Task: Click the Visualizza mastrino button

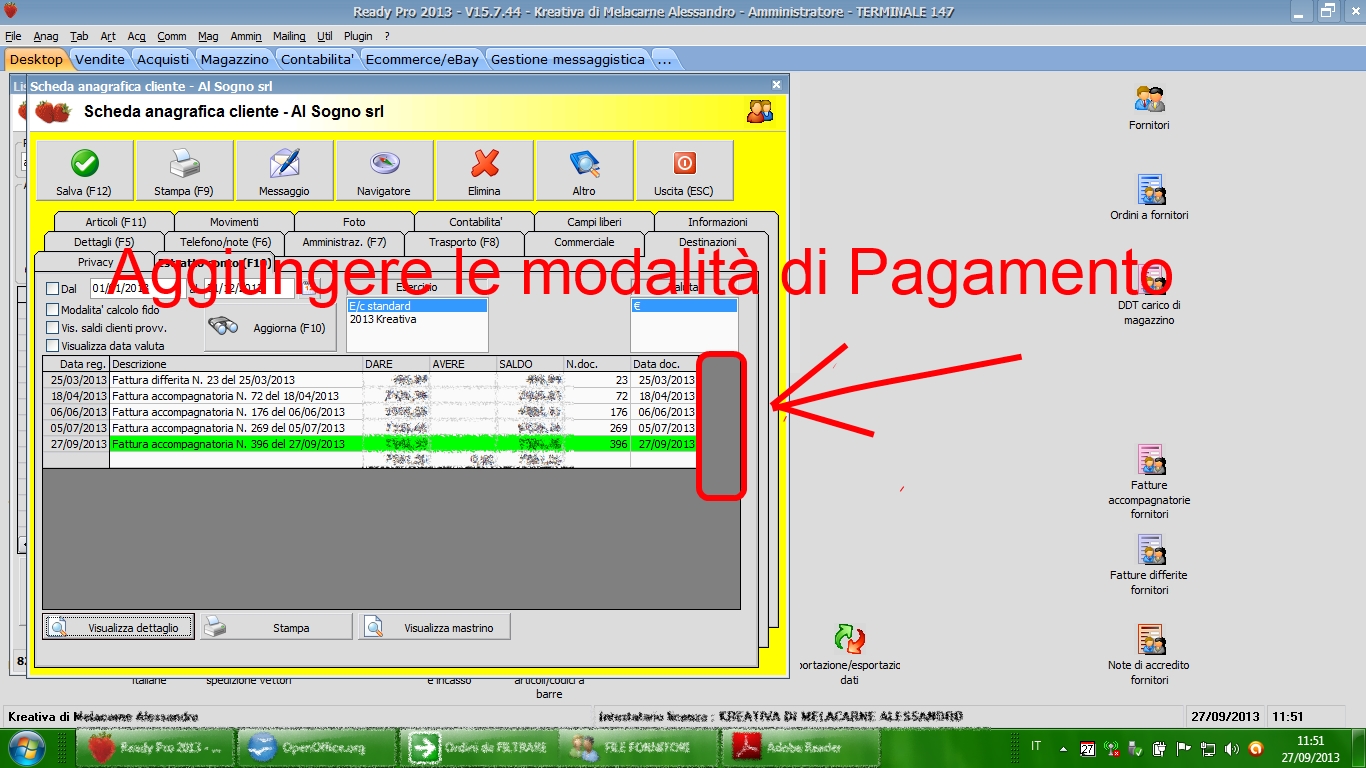Action: click(x=435, y=628)
